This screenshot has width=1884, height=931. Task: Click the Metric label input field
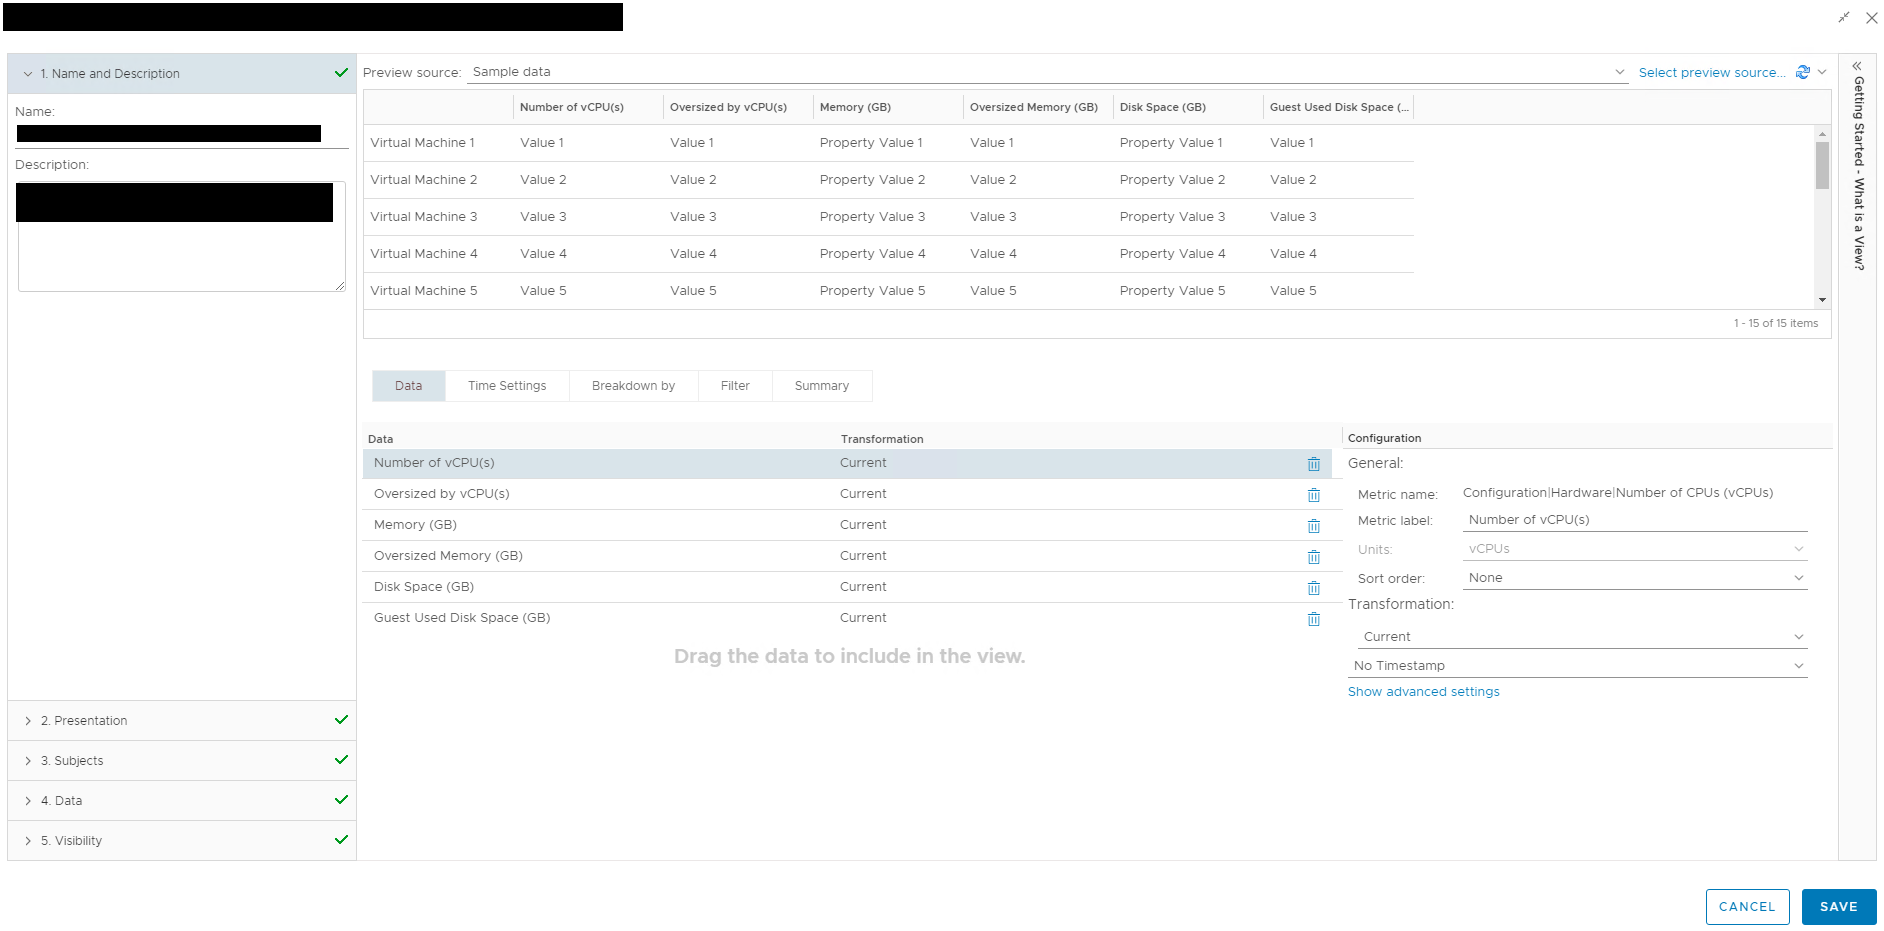(1635, 520)
